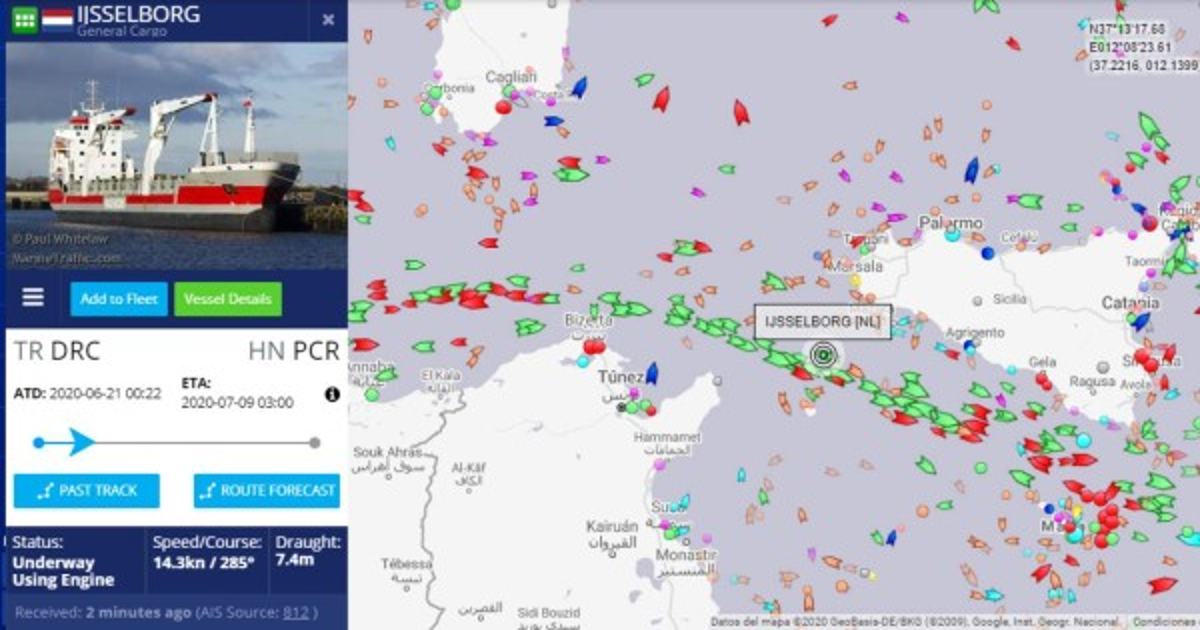Click the green grid icon beside the vessel name
This screenshot has width=1200, height=630.
[24, 18]
